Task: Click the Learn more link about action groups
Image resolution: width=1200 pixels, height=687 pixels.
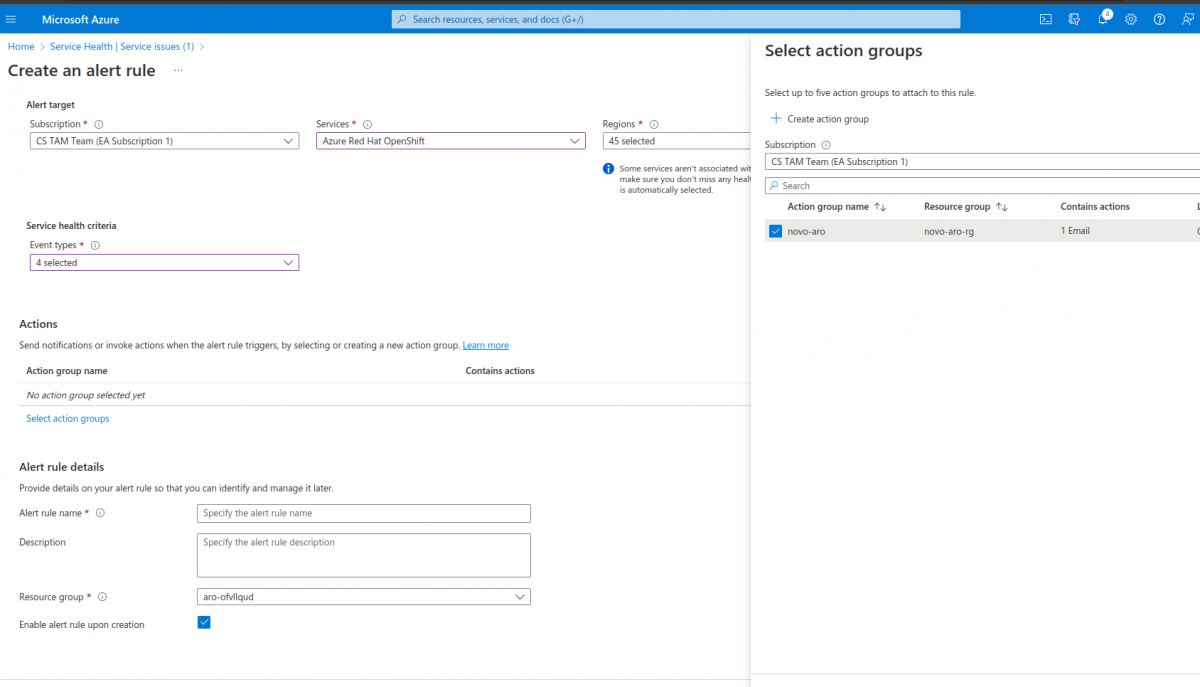Action: coord(486,344)
